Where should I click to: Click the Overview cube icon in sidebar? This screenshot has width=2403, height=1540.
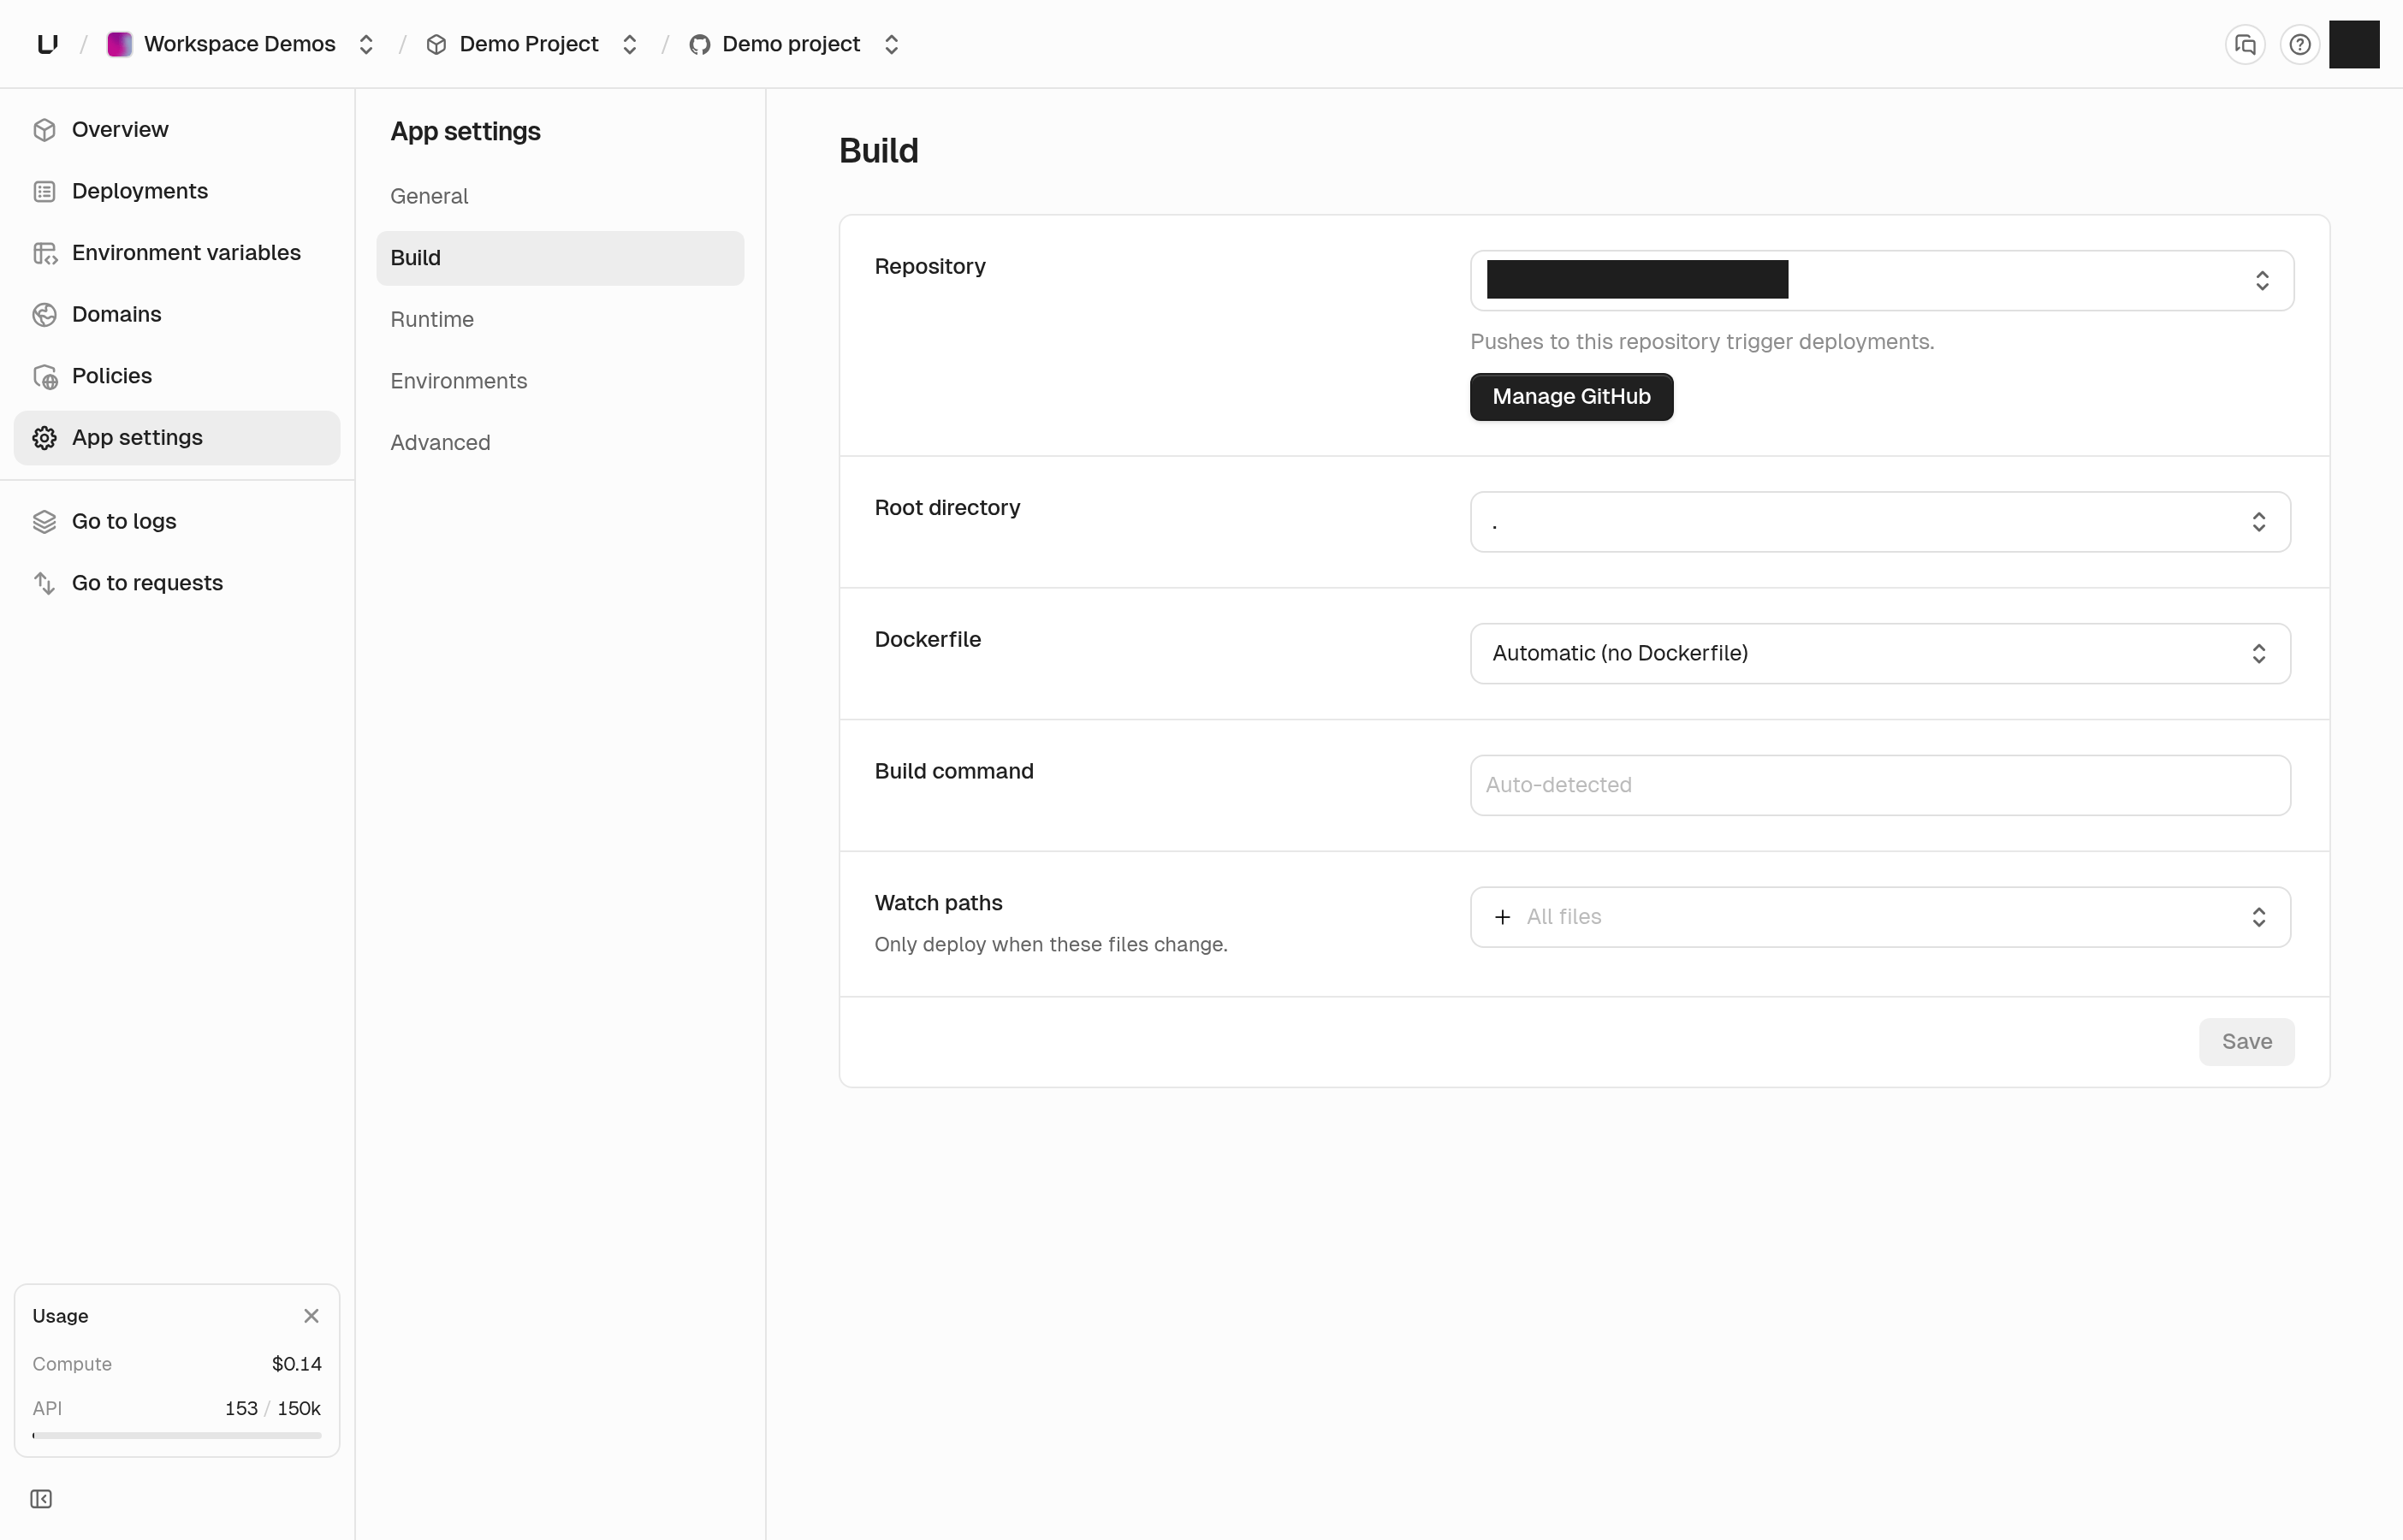click(x=44, y=130)
